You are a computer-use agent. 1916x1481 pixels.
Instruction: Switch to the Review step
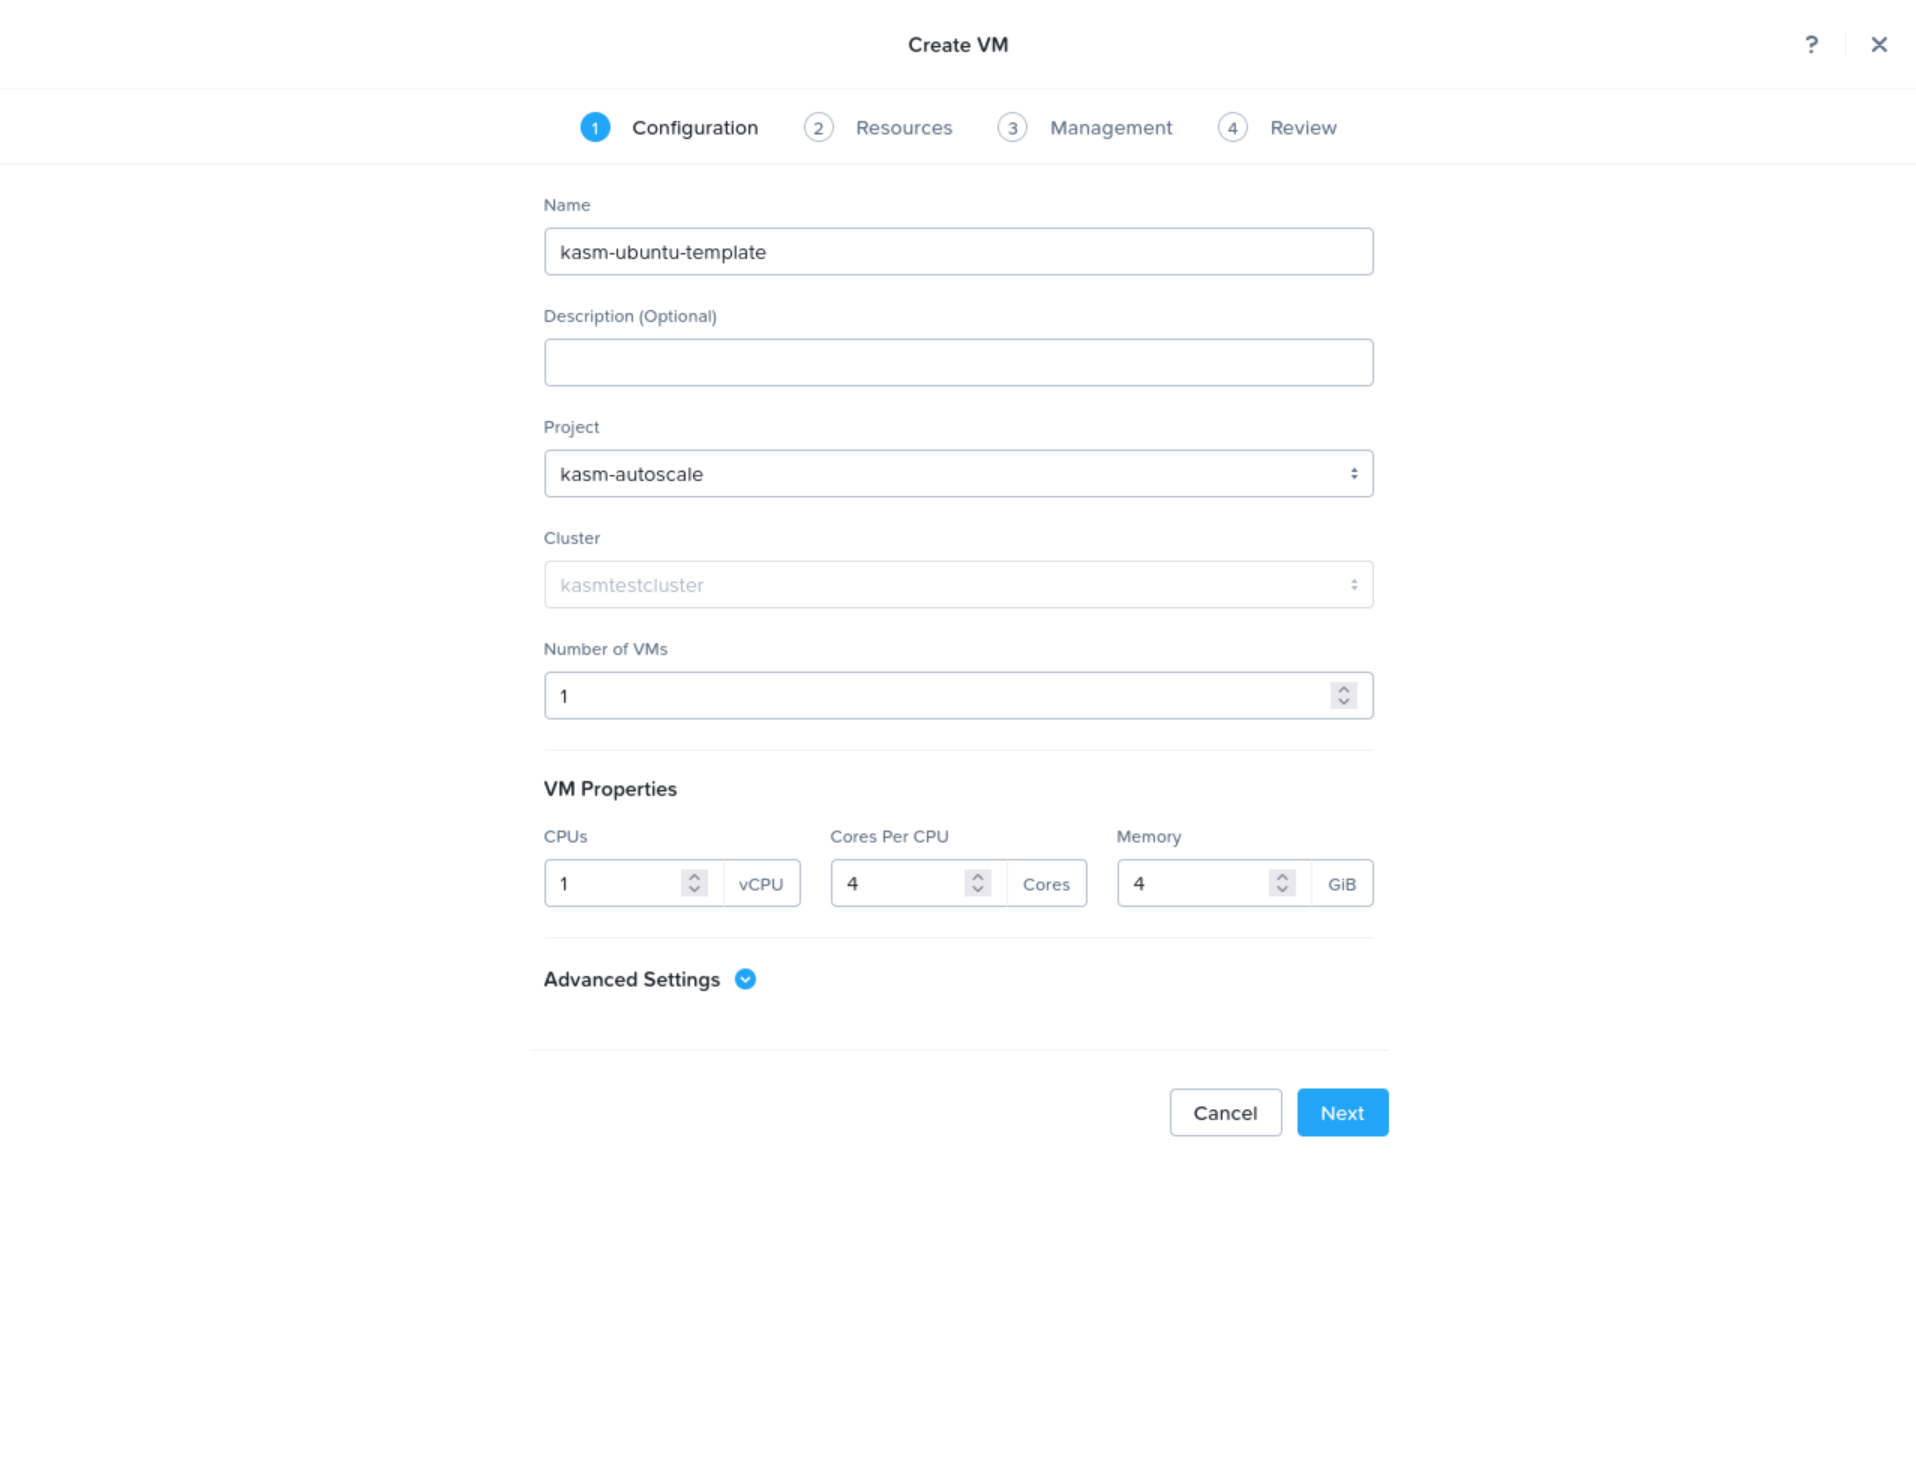pos(1303,127)
